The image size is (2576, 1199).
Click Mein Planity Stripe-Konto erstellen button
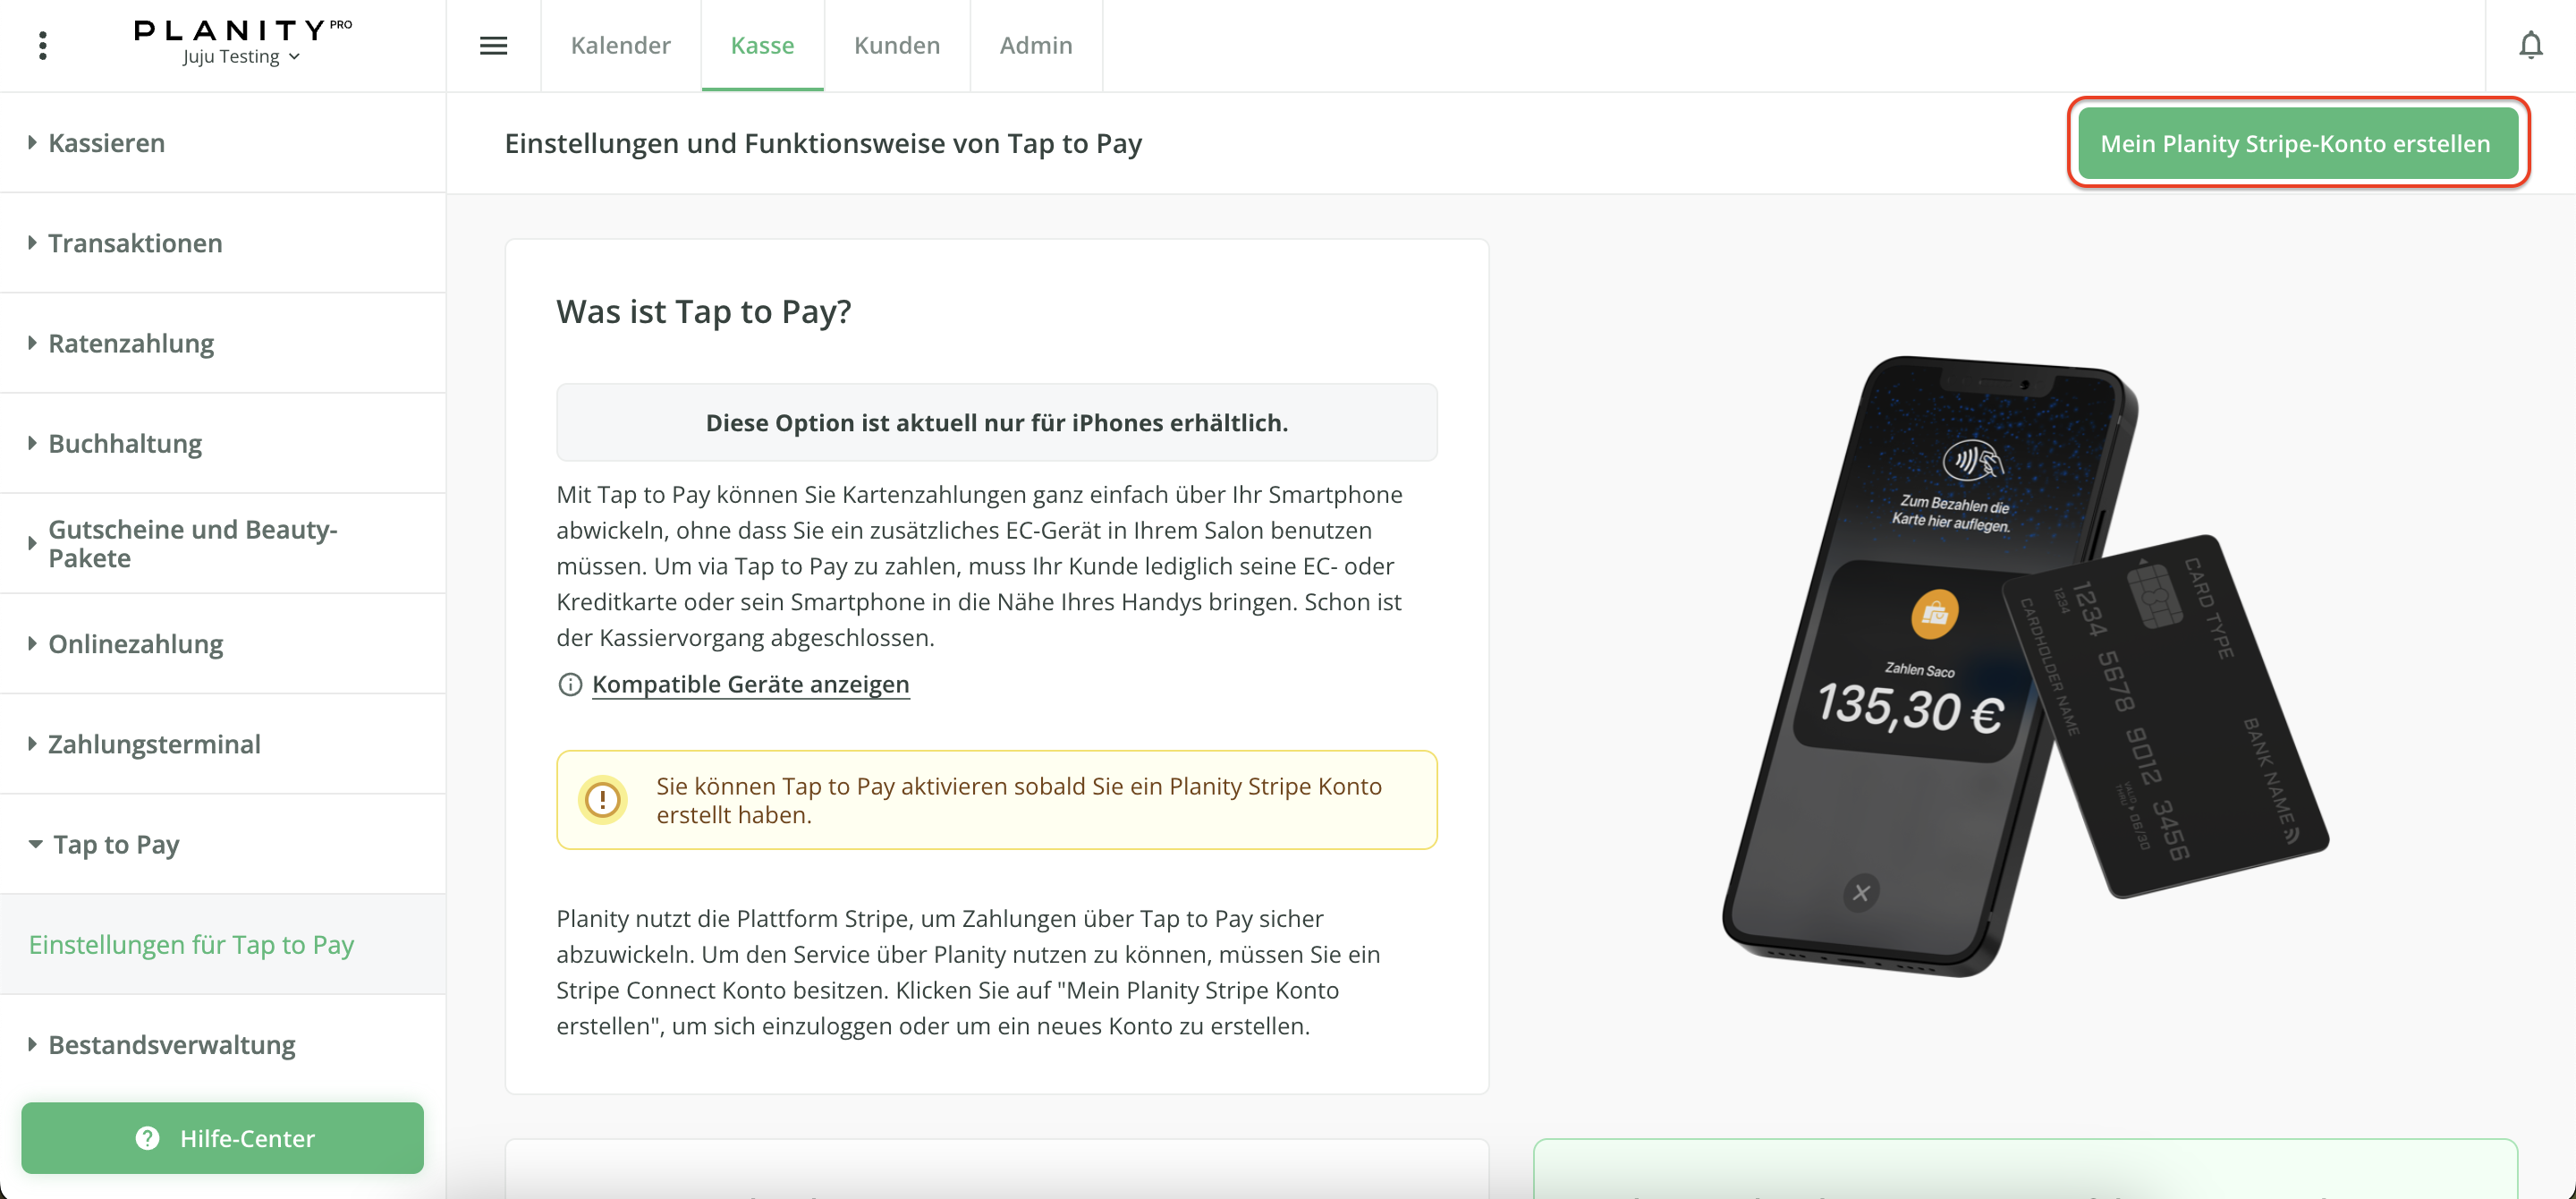click(x=2296, y=144)
